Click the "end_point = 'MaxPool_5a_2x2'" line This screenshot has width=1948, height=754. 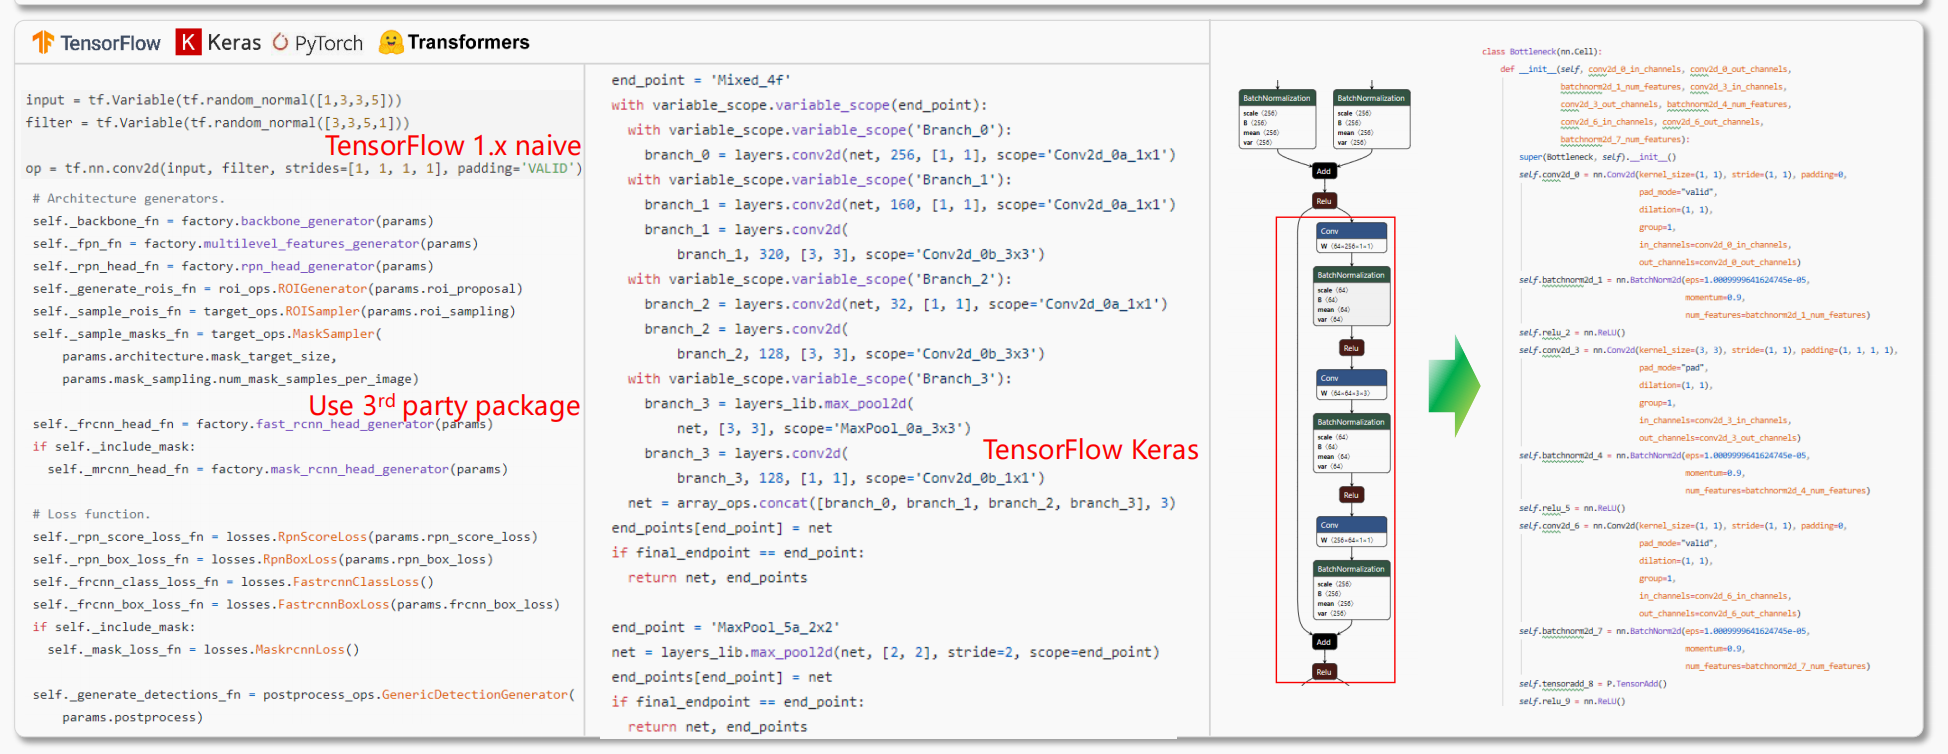tap(726, 628)
